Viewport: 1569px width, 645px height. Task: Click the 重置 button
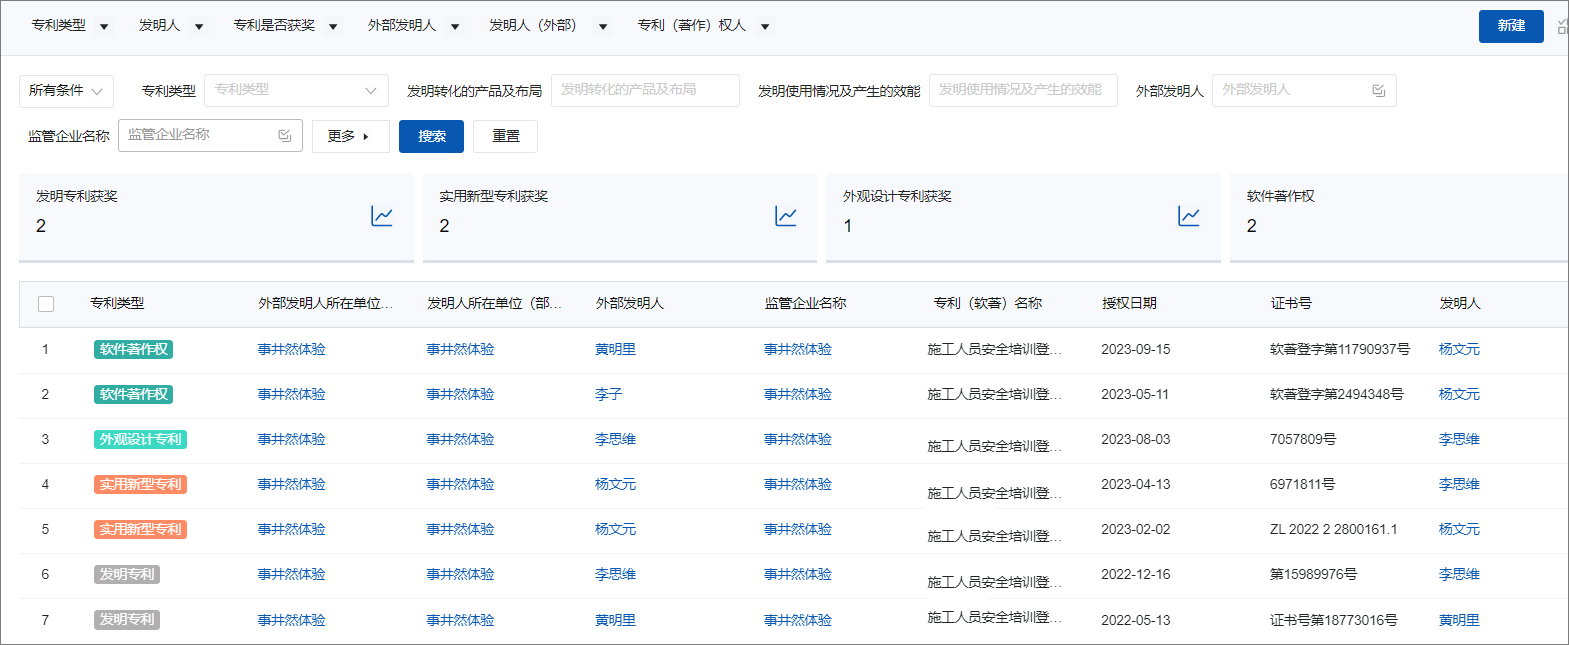tap(505, 136)
